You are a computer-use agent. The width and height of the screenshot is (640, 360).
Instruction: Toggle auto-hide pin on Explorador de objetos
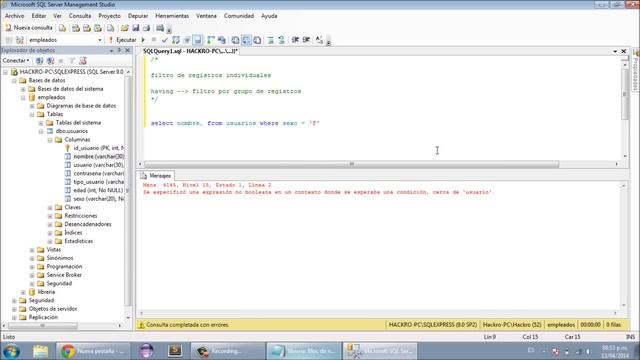pyautogui.click(x=119, y=50)
